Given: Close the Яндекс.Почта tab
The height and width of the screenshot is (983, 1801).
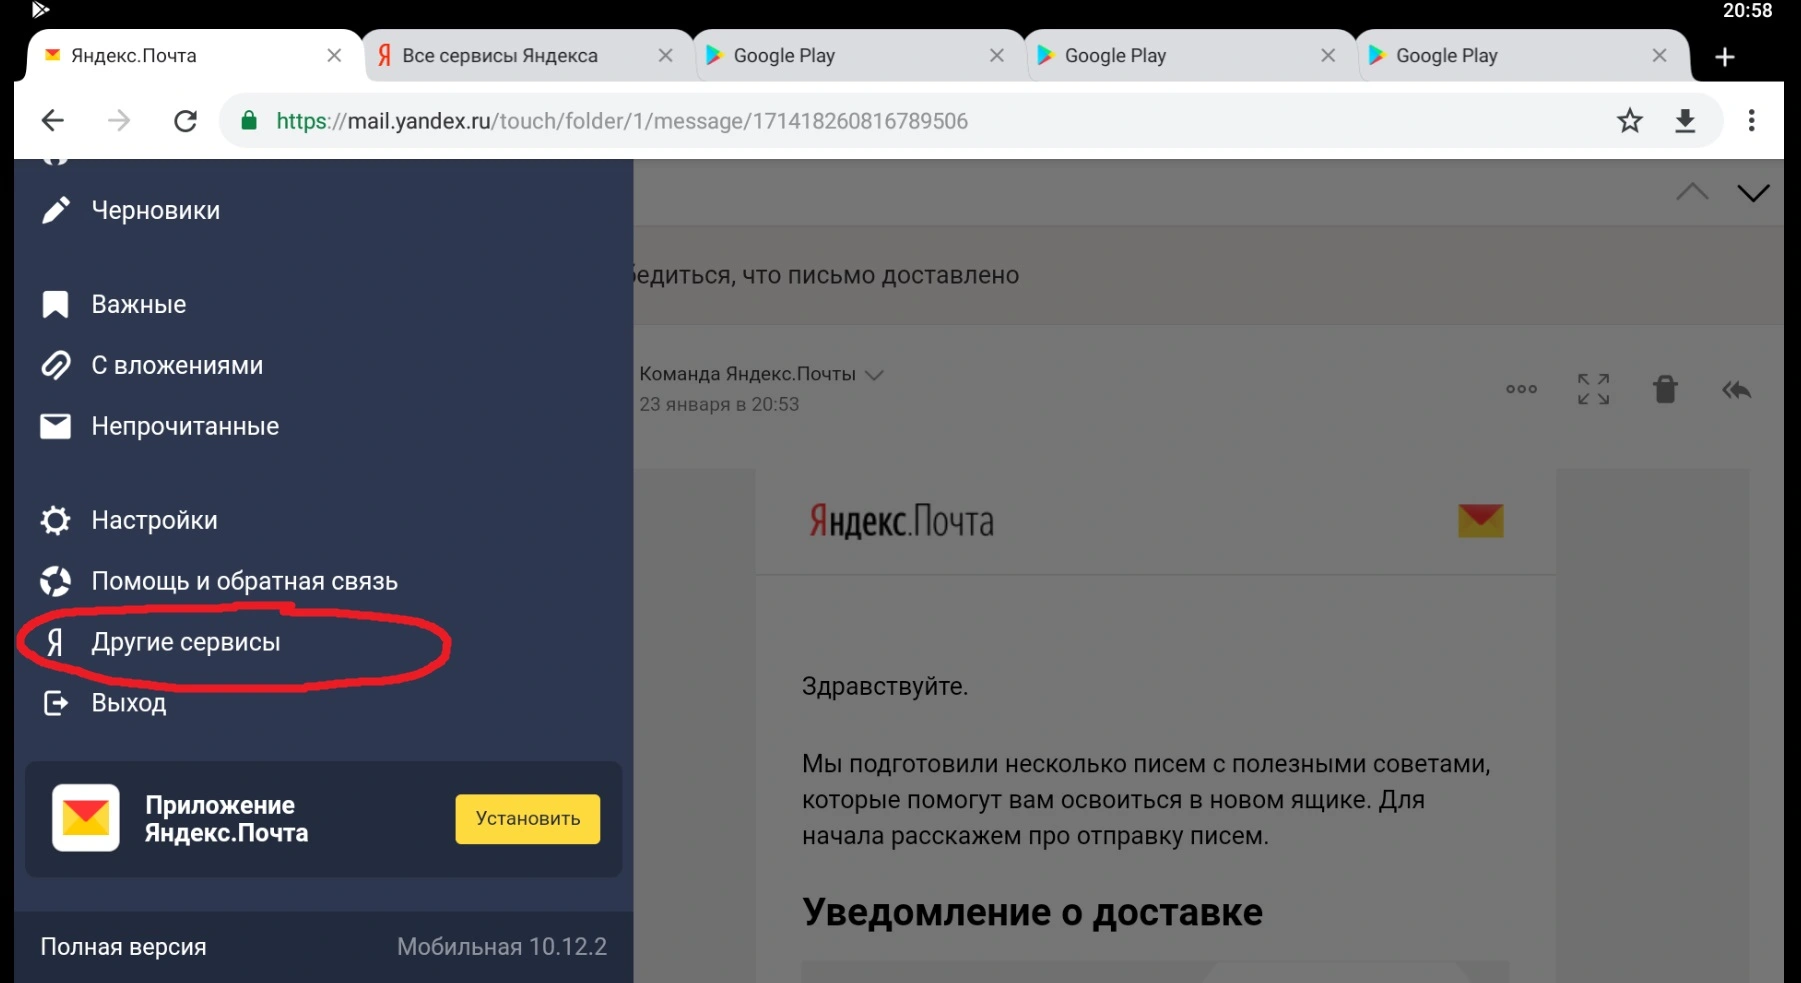Looking at the screenshot, I should tap(335, 56).
